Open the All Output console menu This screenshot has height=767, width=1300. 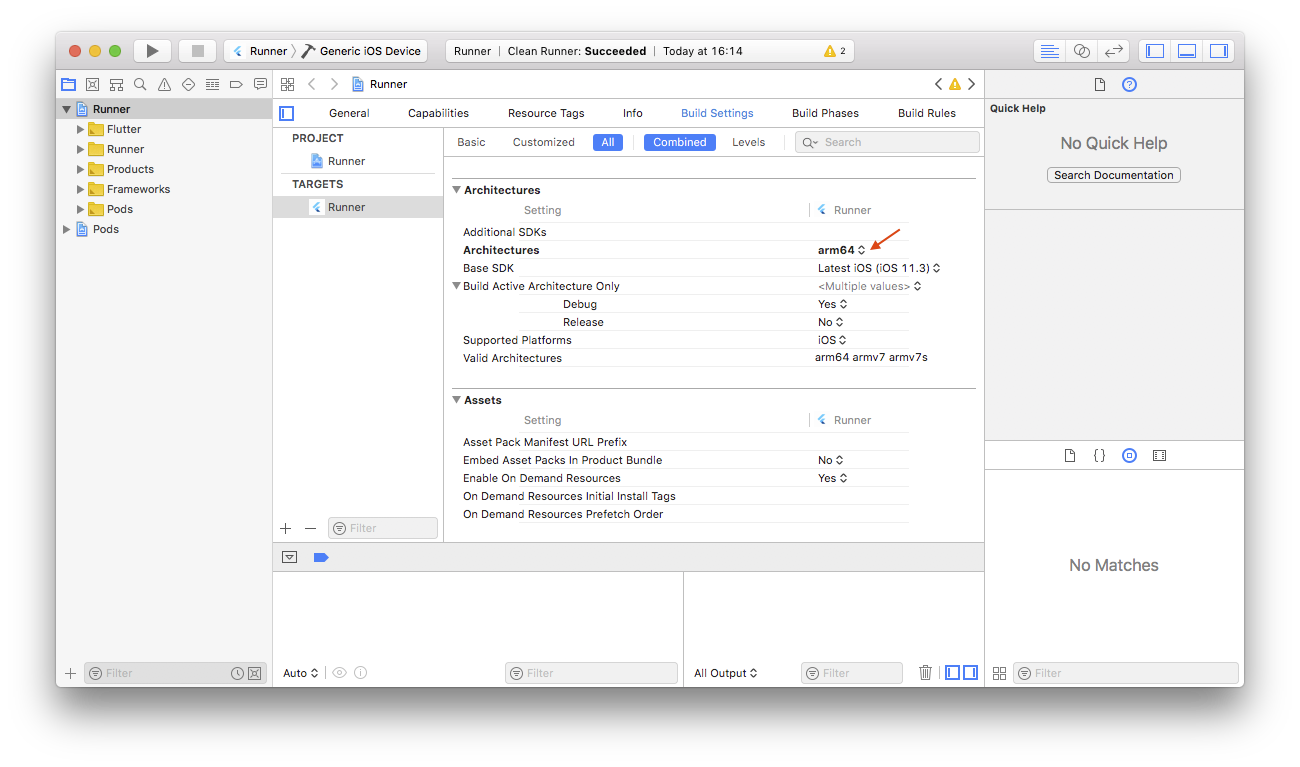coord(726,673)
